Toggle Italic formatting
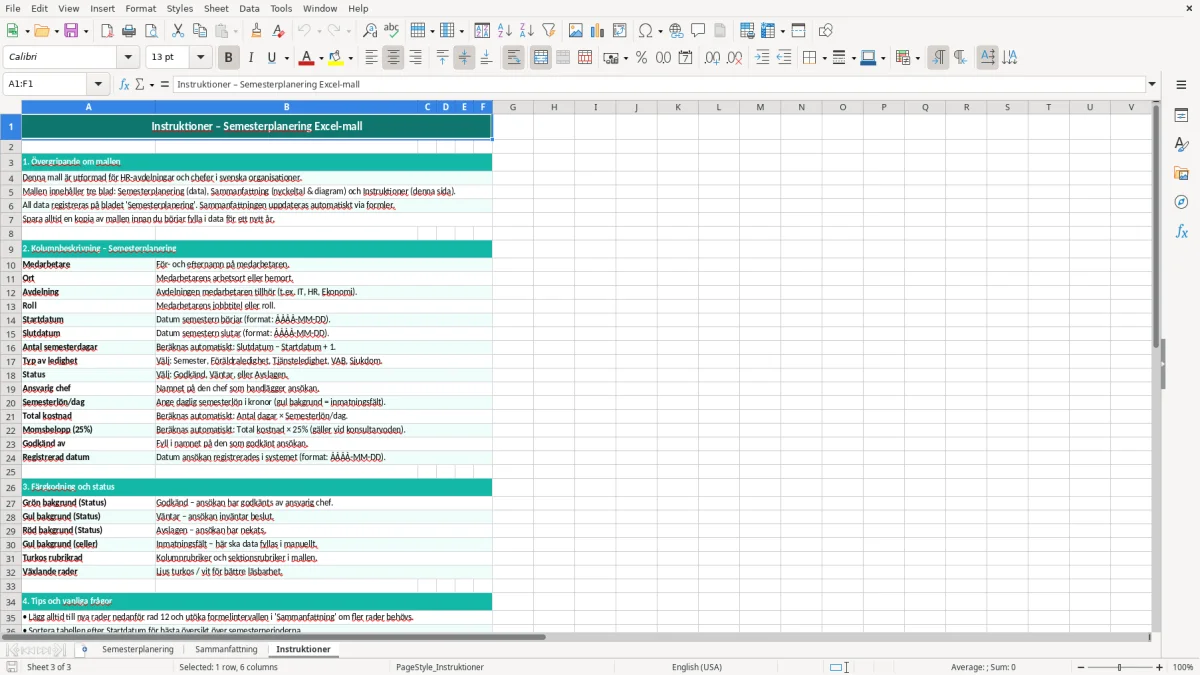 tap(250, 58)
